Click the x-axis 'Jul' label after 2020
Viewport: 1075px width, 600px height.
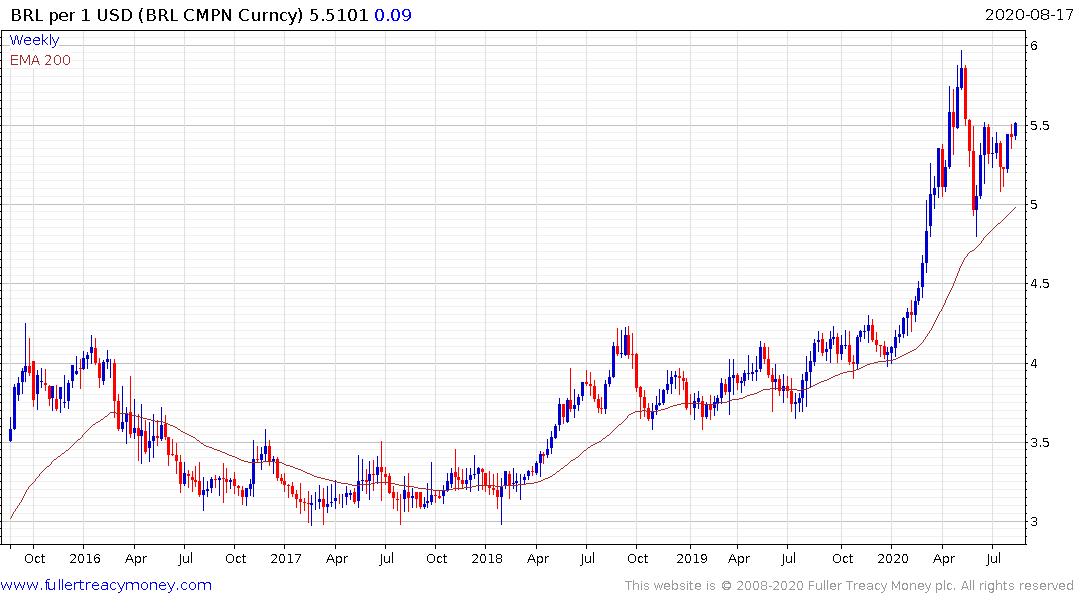(993, 558)
